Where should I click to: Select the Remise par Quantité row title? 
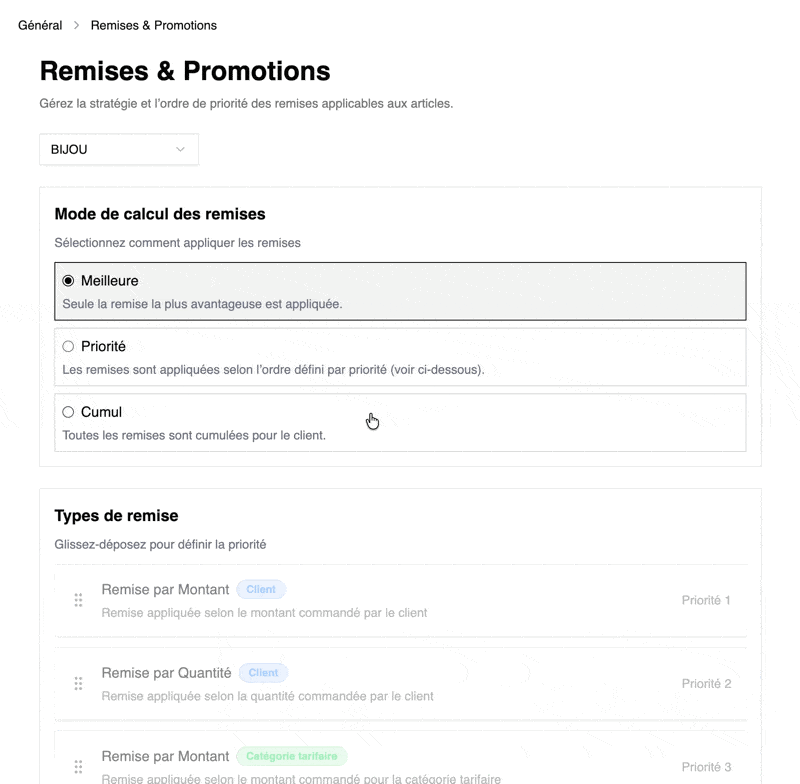[166, 673]
